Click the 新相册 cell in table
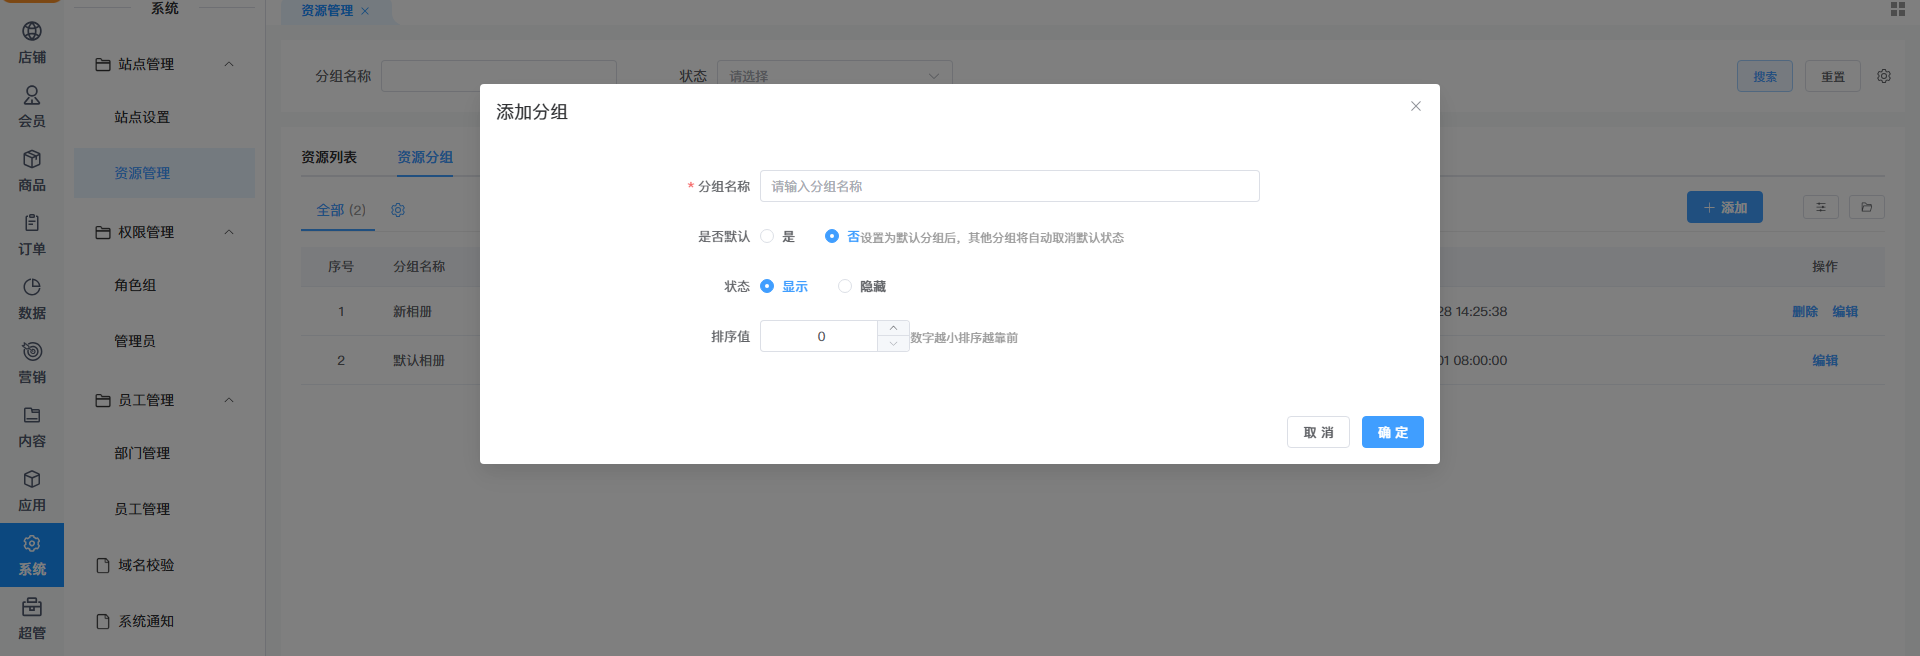 [412, 312]
